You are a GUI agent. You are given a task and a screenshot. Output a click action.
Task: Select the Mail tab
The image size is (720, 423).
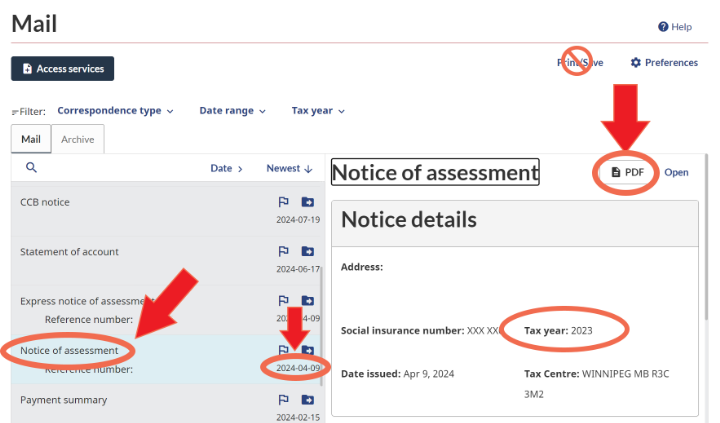31,139
